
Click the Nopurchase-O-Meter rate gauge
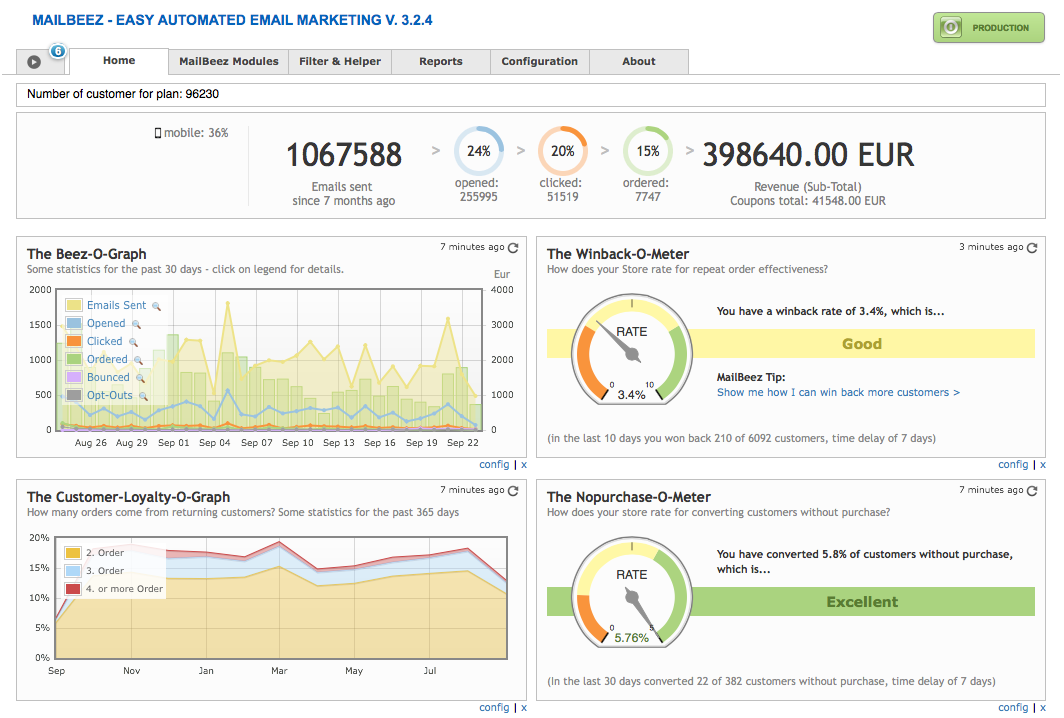pyautogui.click(x=632, y=593)
